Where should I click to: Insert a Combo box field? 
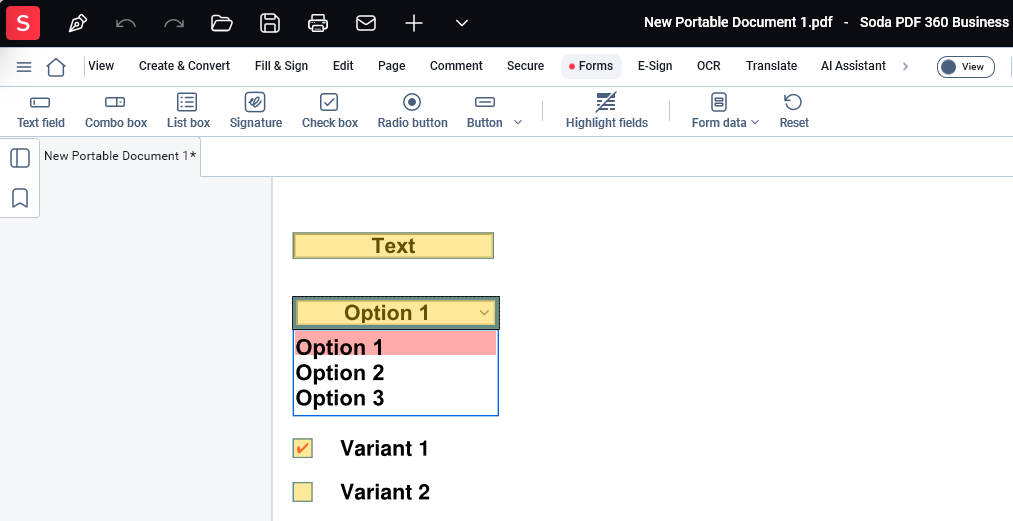(x=116, y=111)
